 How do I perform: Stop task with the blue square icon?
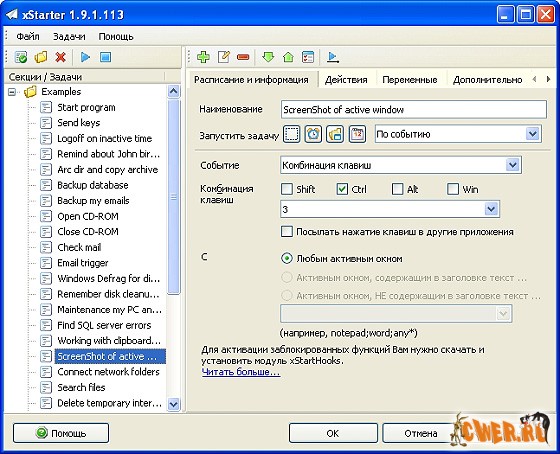pyautogui.click(x=105, y=57)
